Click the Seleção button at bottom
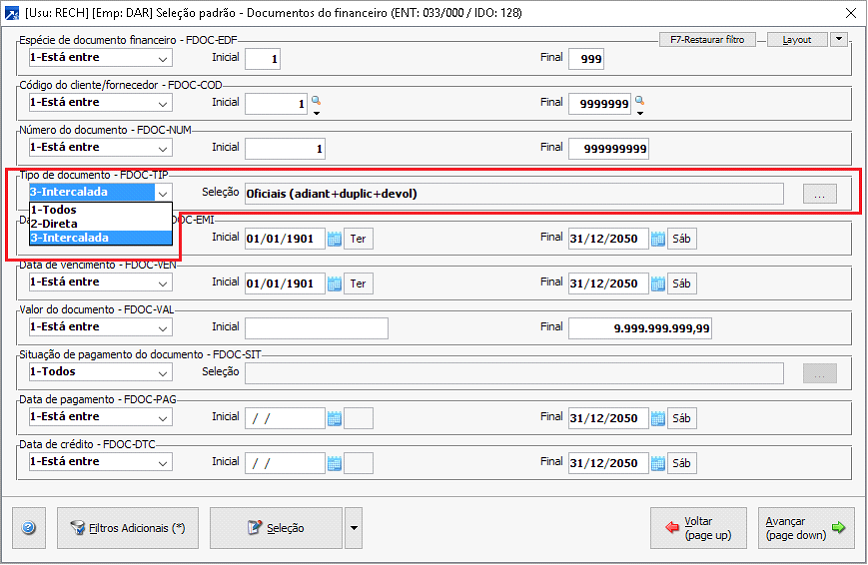This screenshot has width=868, height=565. coord(276,528)
